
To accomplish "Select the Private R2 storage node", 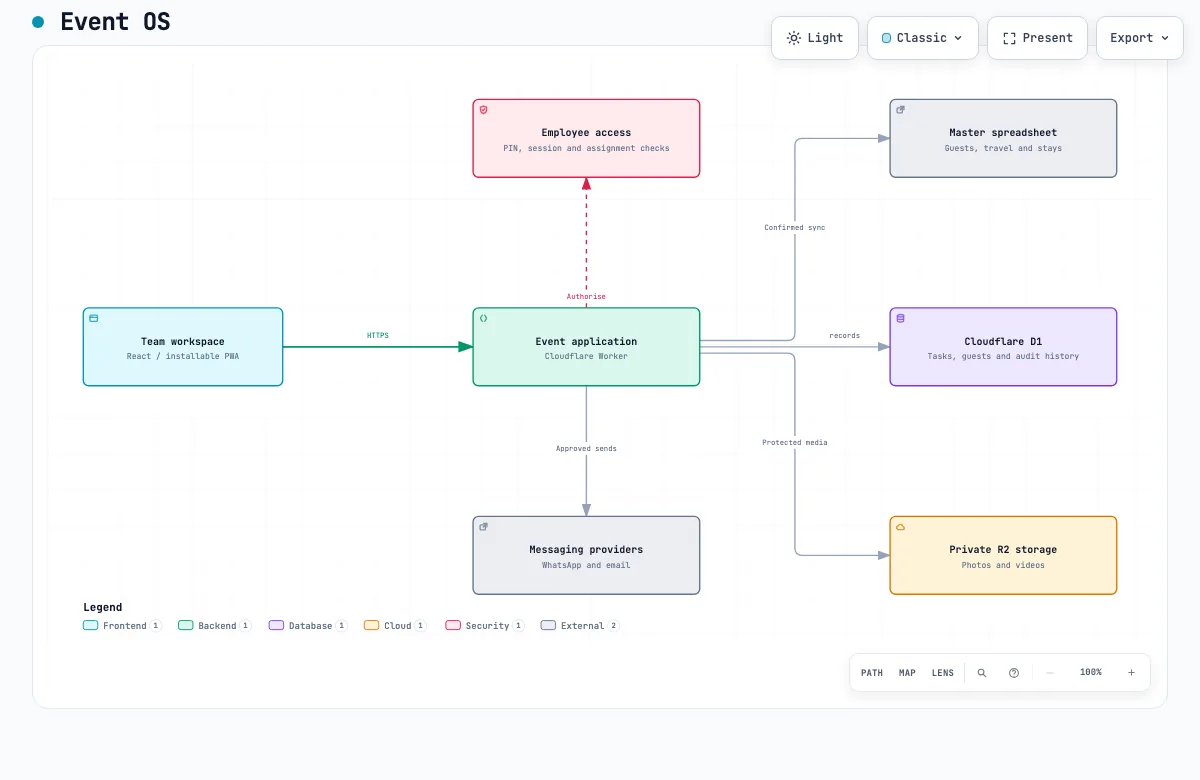I will [x=1003, y=555].
